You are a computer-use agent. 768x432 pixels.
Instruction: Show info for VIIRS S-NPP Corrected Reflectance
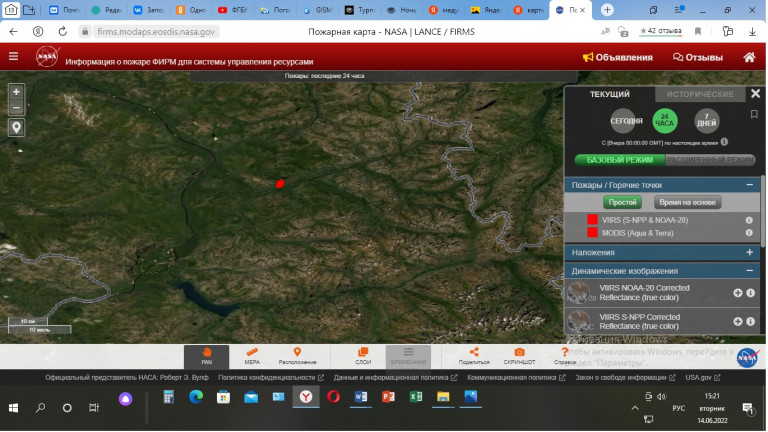[750, 321]
